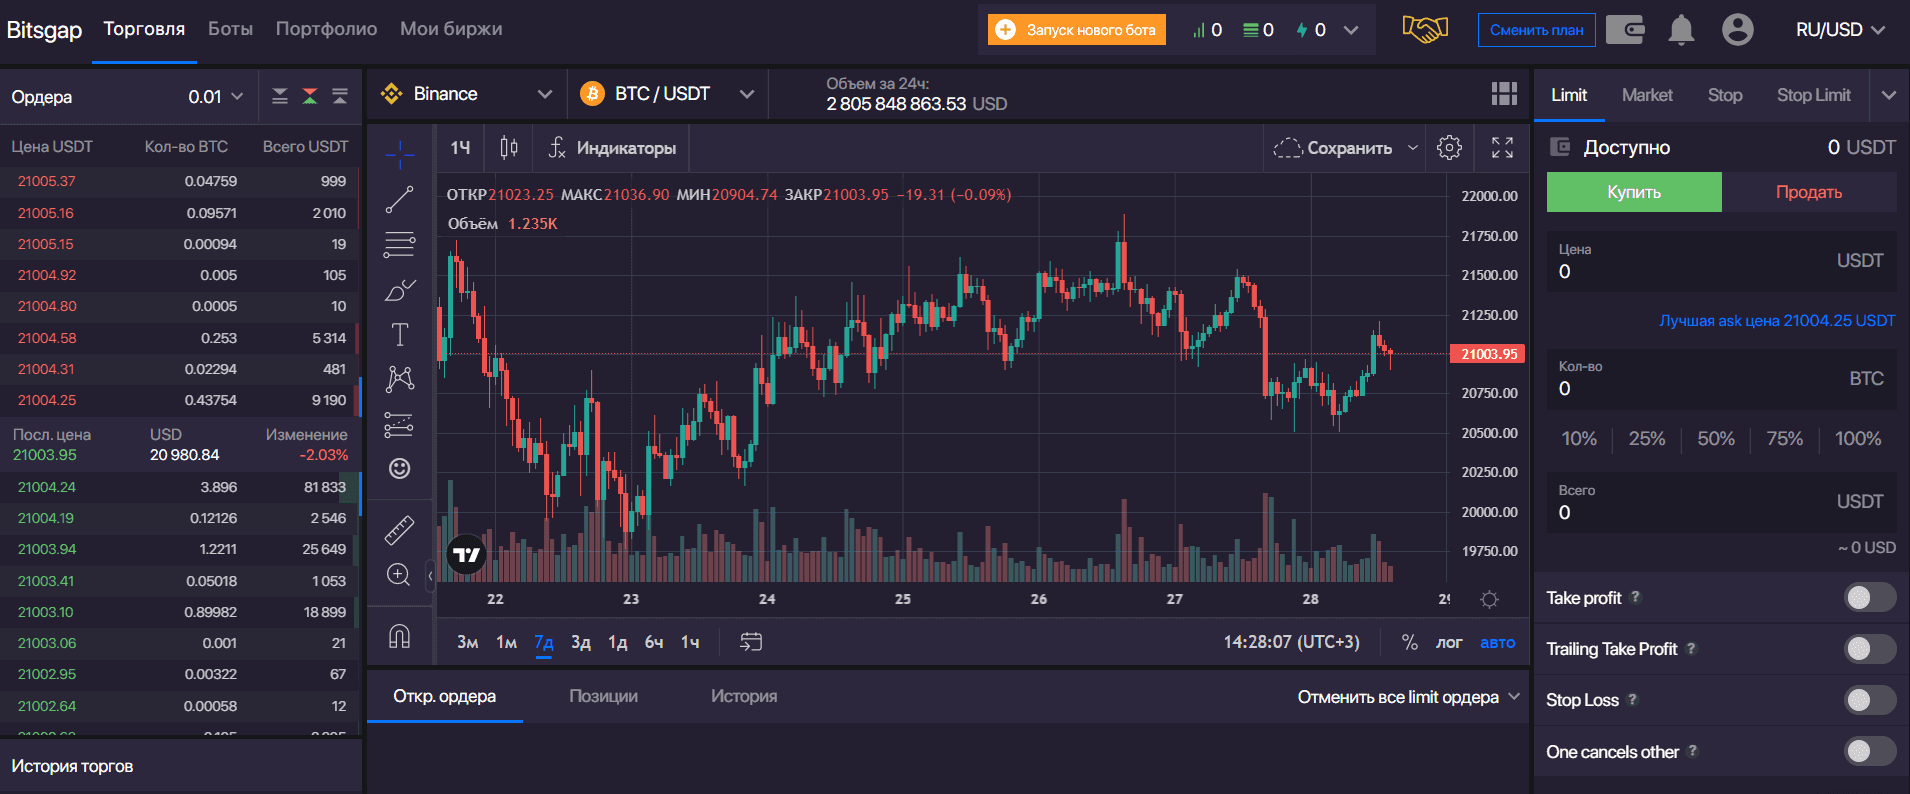Select the trend line drawing tool
This screenshot has width=1910, height=794.
point(399,199)
